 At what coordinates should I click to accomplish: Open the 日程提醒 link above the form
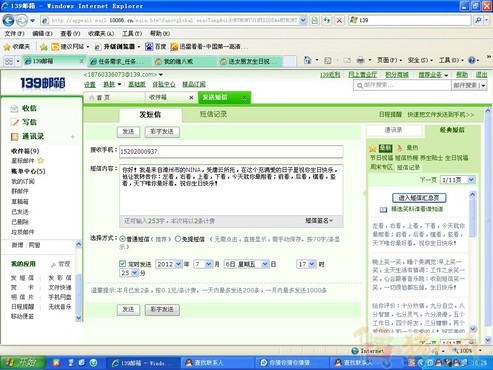390,115
